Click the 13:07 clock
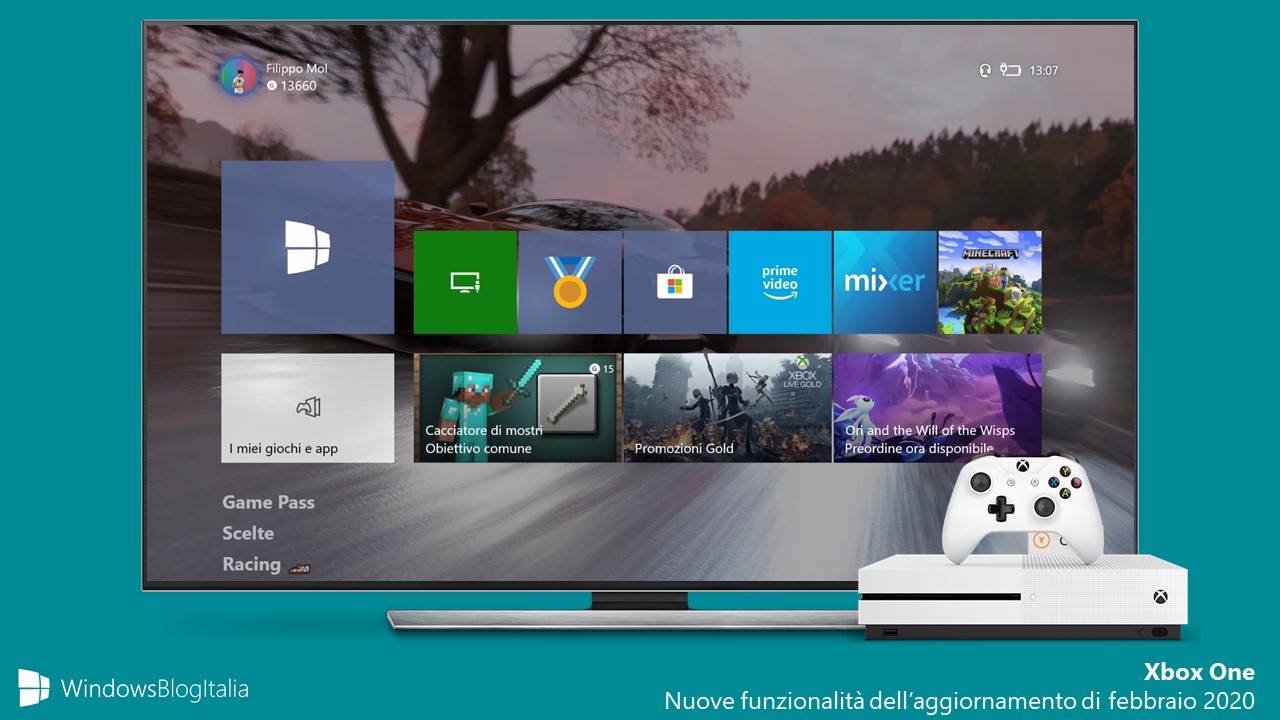 (x=1043, y=70)
